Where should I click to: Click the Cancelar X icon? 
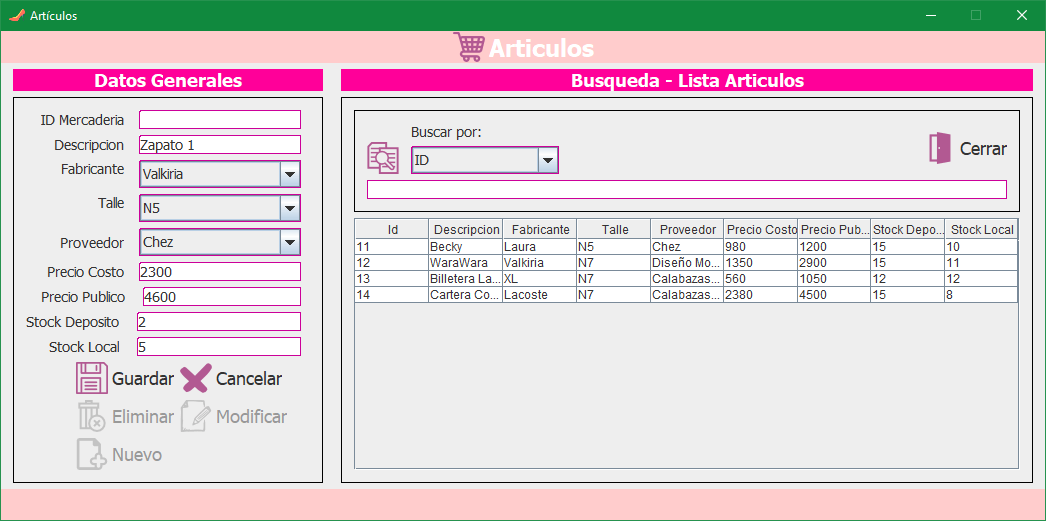(196, 379)
